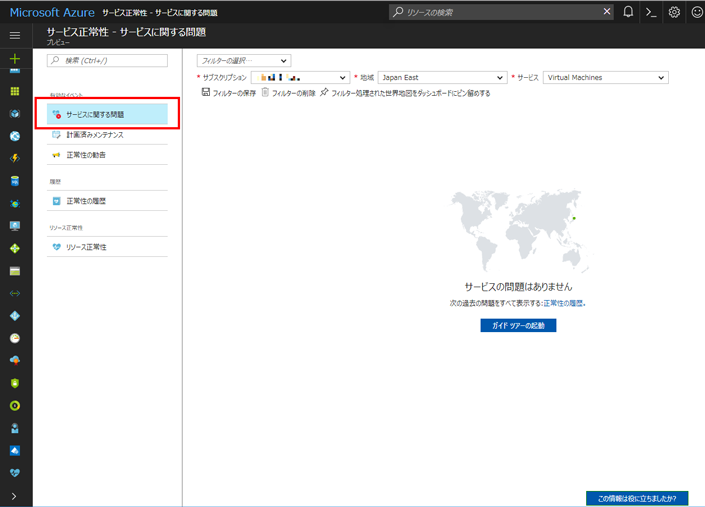Launch Cloud Shell from top bar
705x507 pixels.
click(x=651, y=12)
